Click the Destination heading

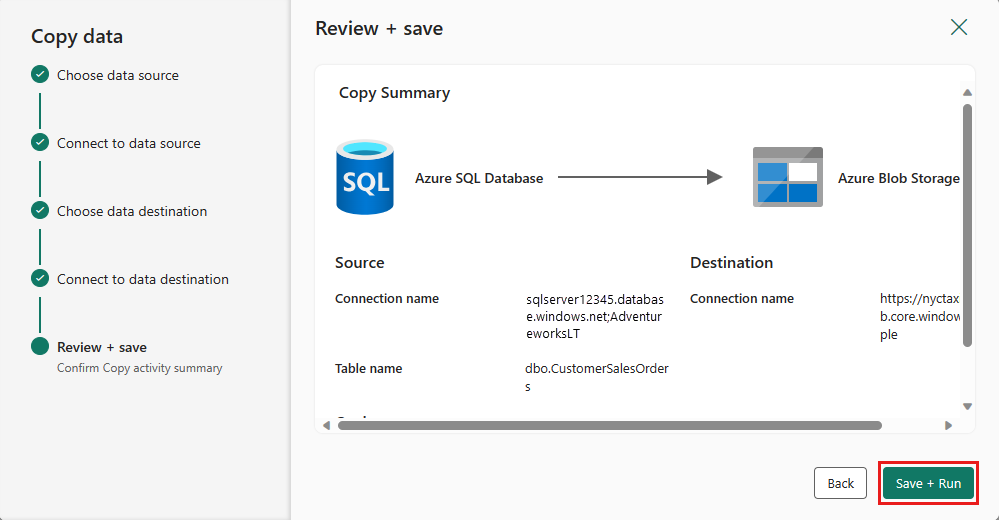click(x=731, y=263)
